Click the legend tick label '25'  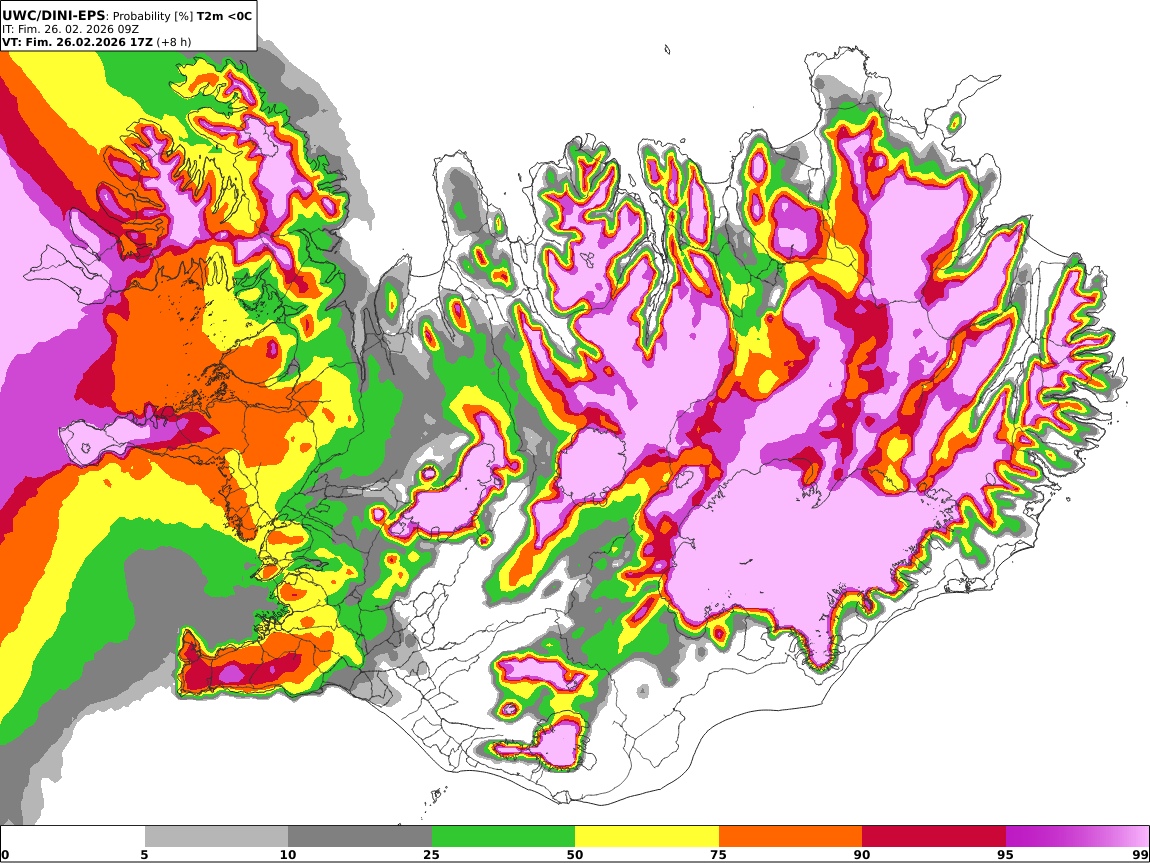click(x=431, y=854)
